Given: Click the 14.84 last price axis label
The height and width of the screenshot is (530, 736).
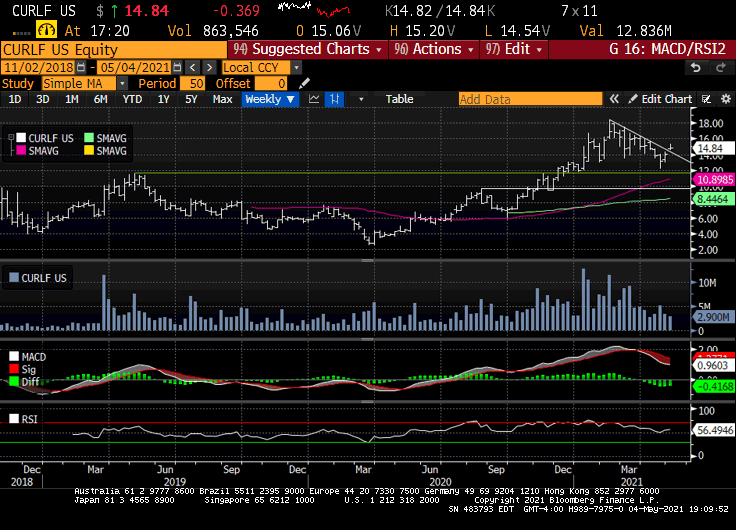Looking at the screenshot, I should click(x=713, y=148).
